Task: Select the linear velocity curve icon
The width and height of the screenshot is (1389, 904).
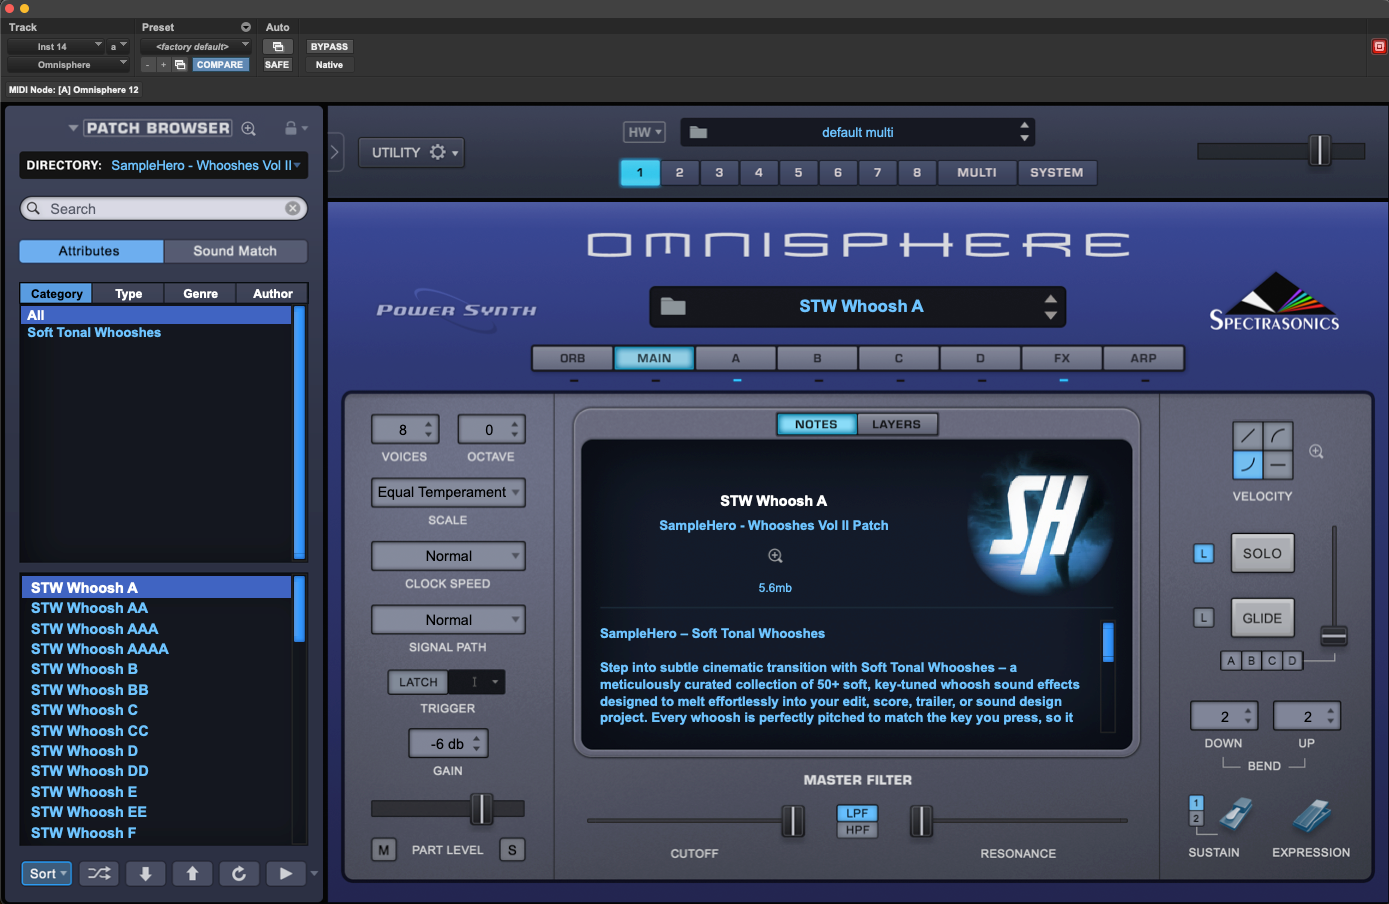Action: click(x=1248, y=436)
